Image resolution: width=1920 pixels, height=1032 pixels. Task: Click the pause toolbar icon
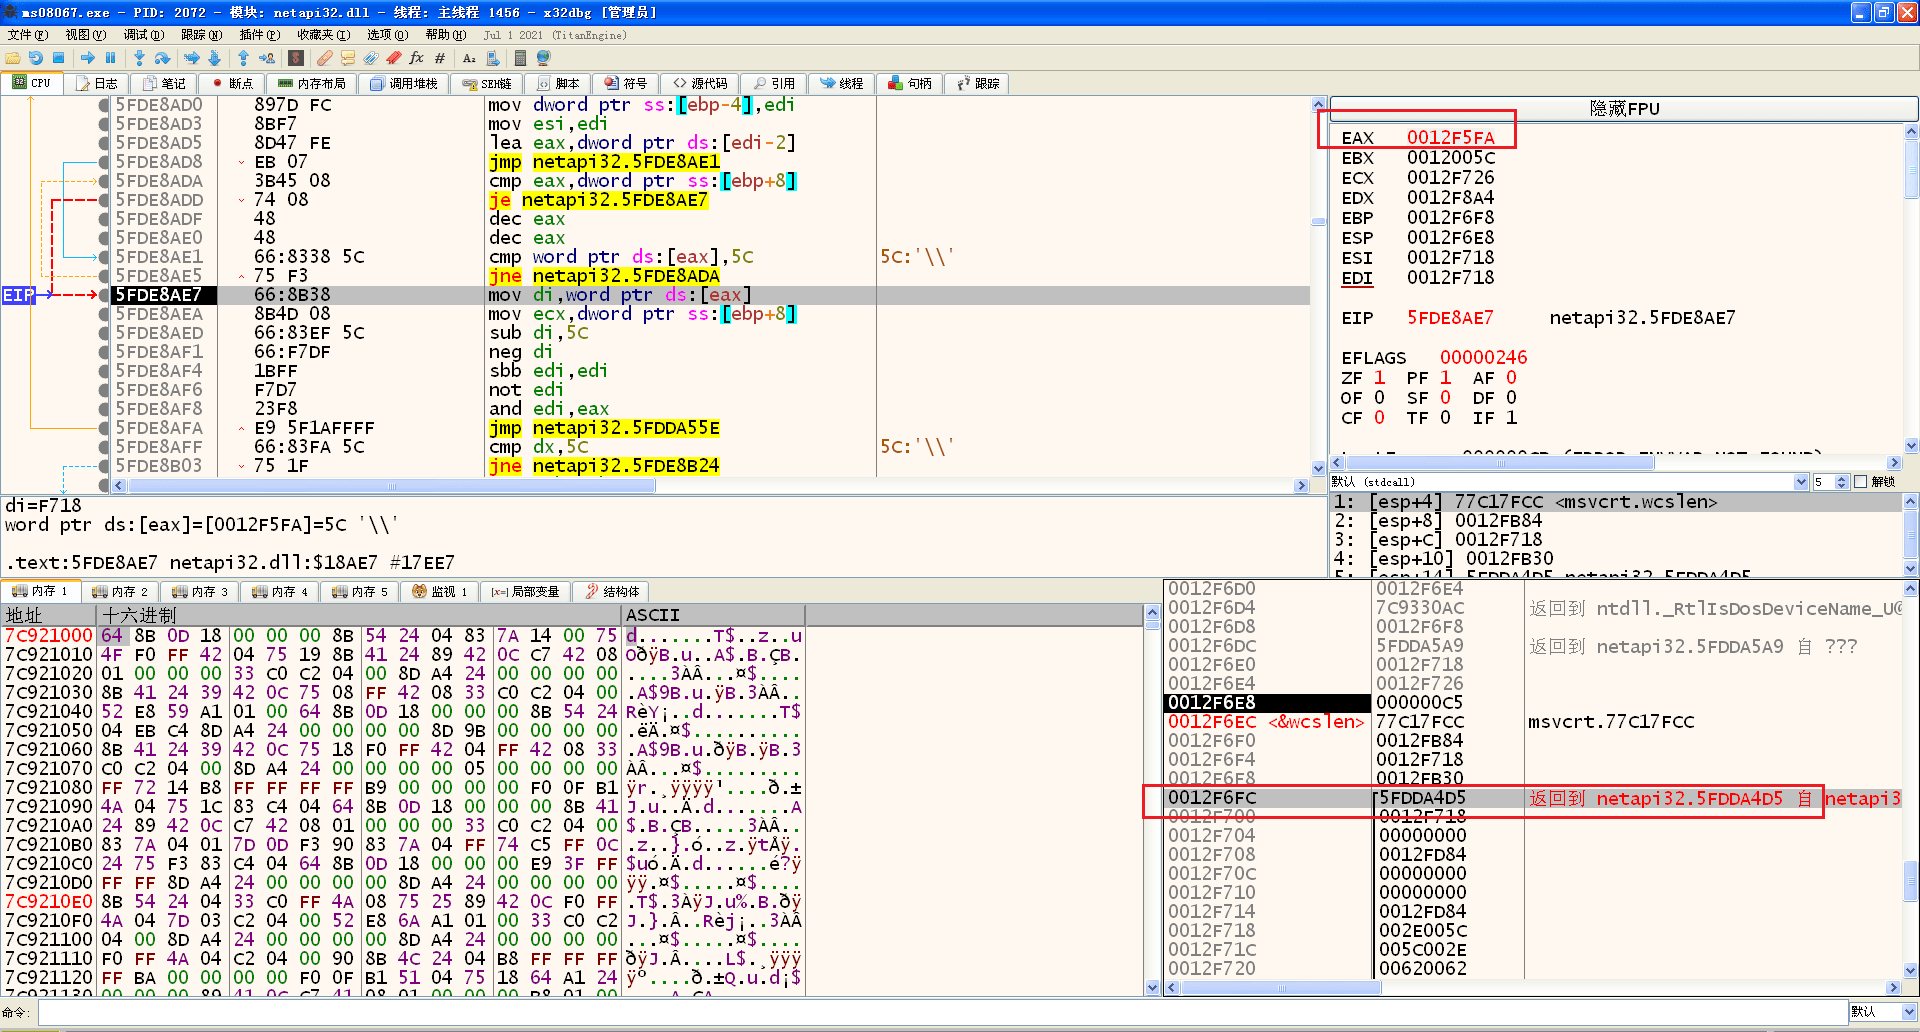tap(111, 58)
